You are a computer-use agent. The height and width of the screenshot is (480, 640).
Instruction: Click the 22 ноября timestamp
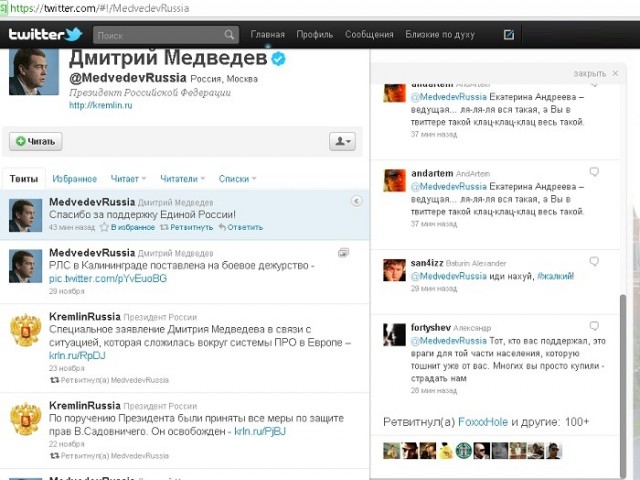click(67, 444)
